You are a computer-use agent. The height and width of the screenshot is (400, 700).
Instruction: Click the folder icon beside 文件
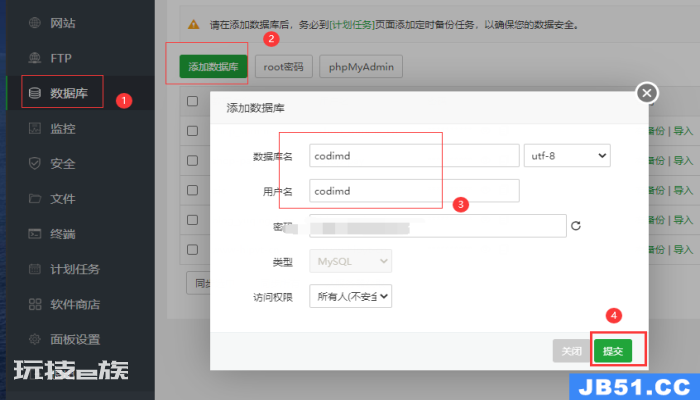point(35,198)
